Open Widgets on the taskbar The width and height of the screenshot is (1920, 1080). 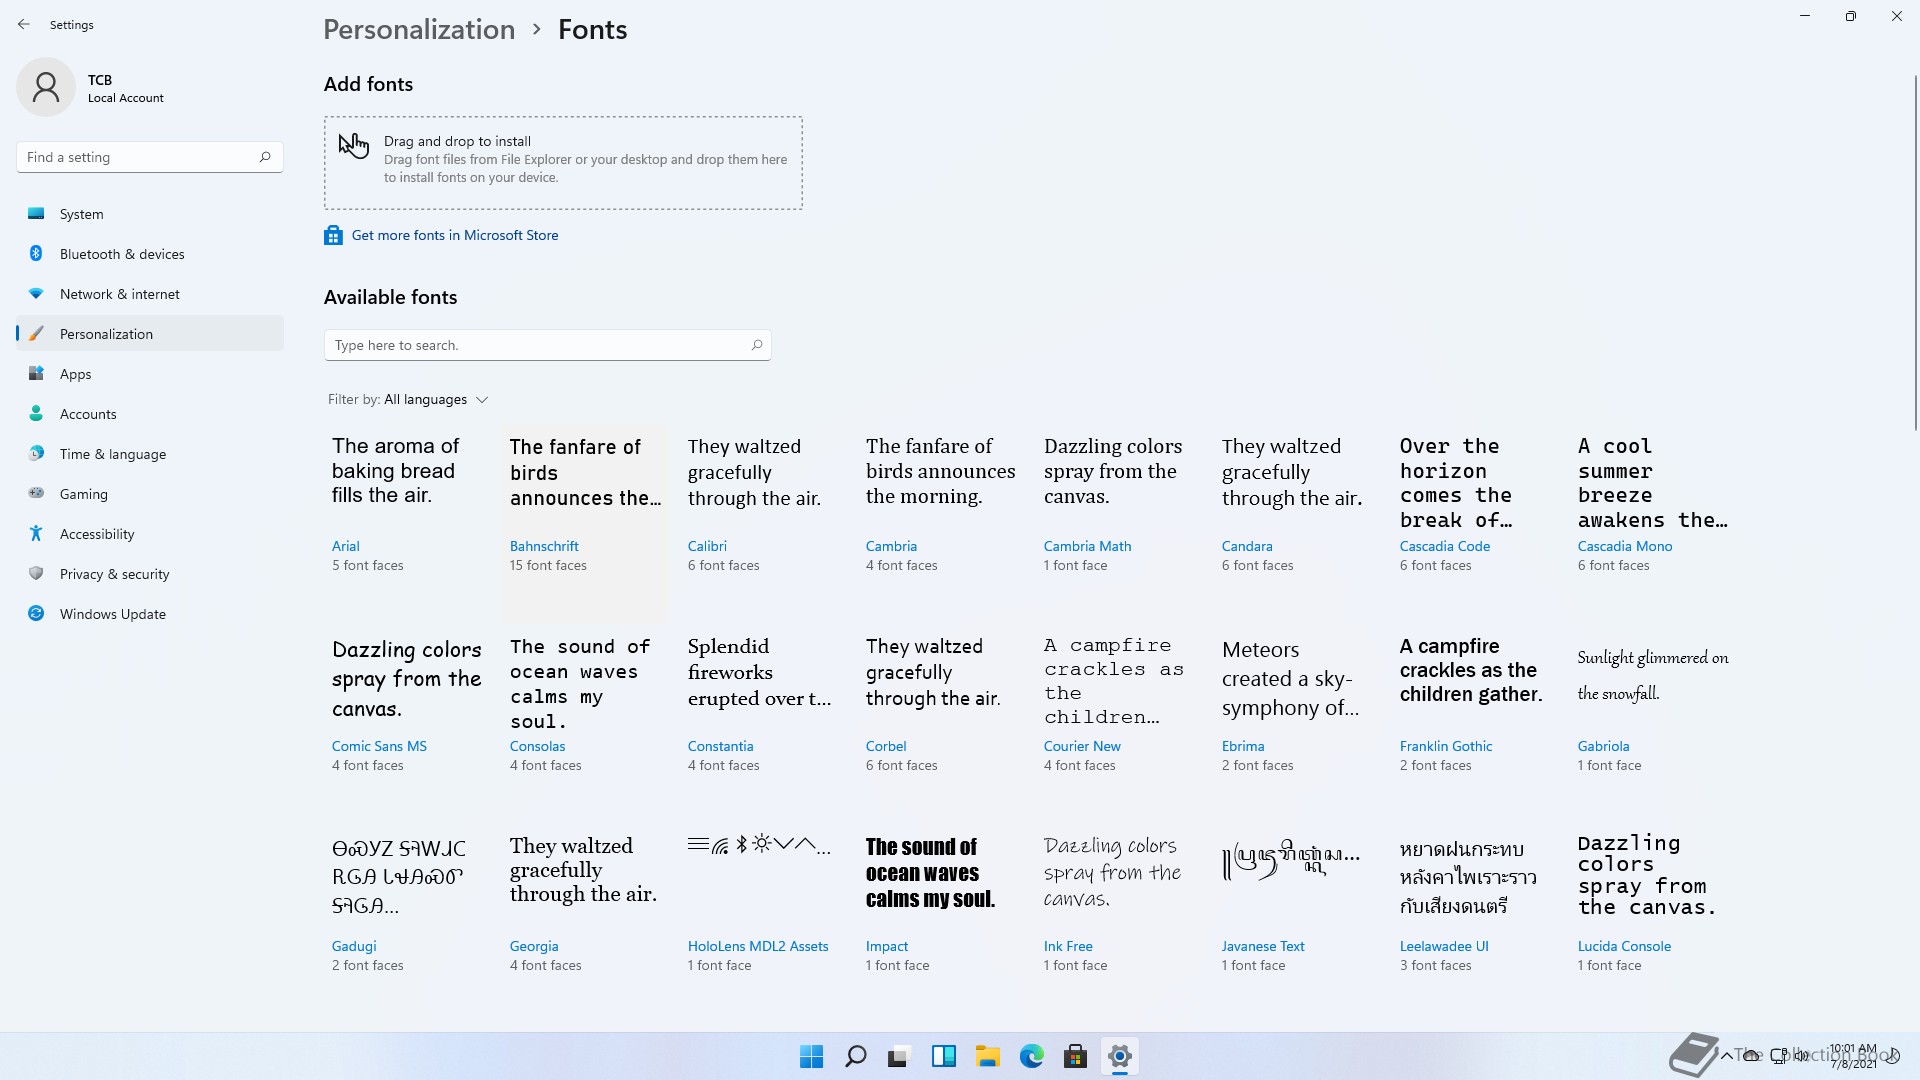coord(943,1056)
